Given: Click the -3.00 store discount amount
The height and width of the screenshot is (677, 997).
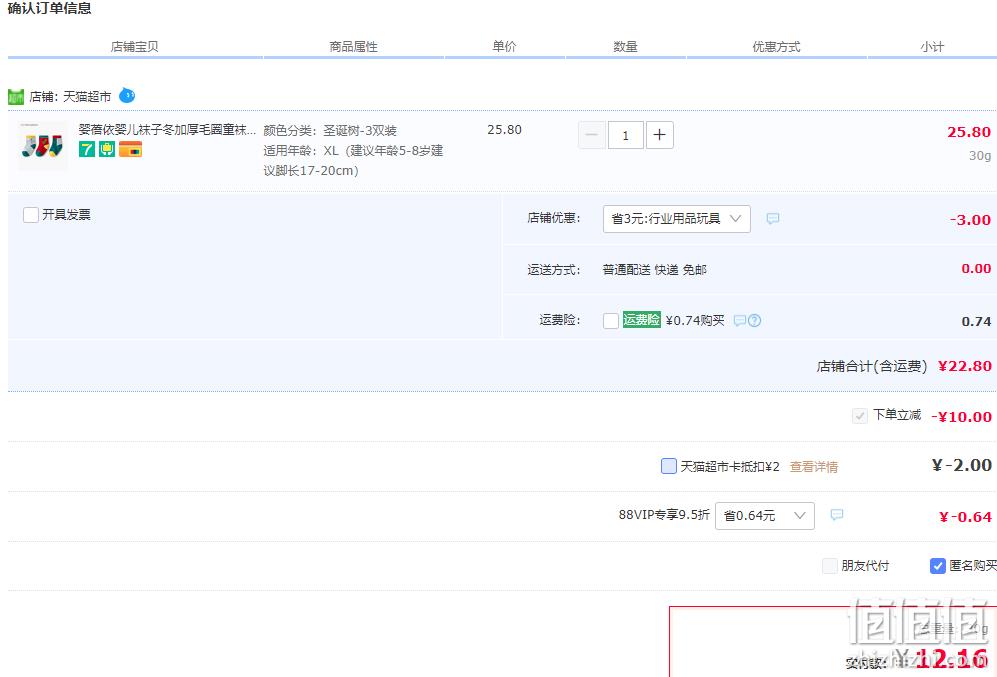Looking at the screenshot, I should coord(970,220).
